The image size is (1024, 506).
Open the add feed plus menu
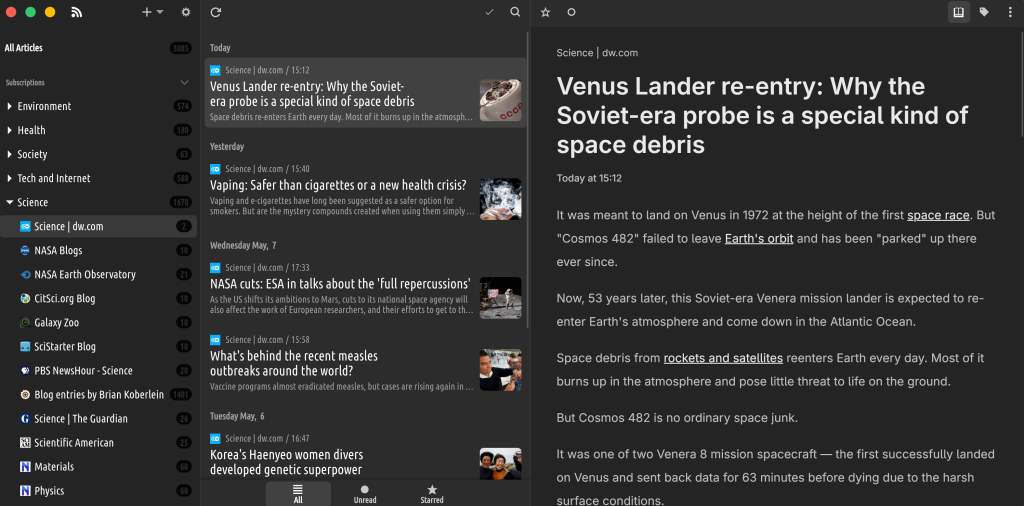152,12
